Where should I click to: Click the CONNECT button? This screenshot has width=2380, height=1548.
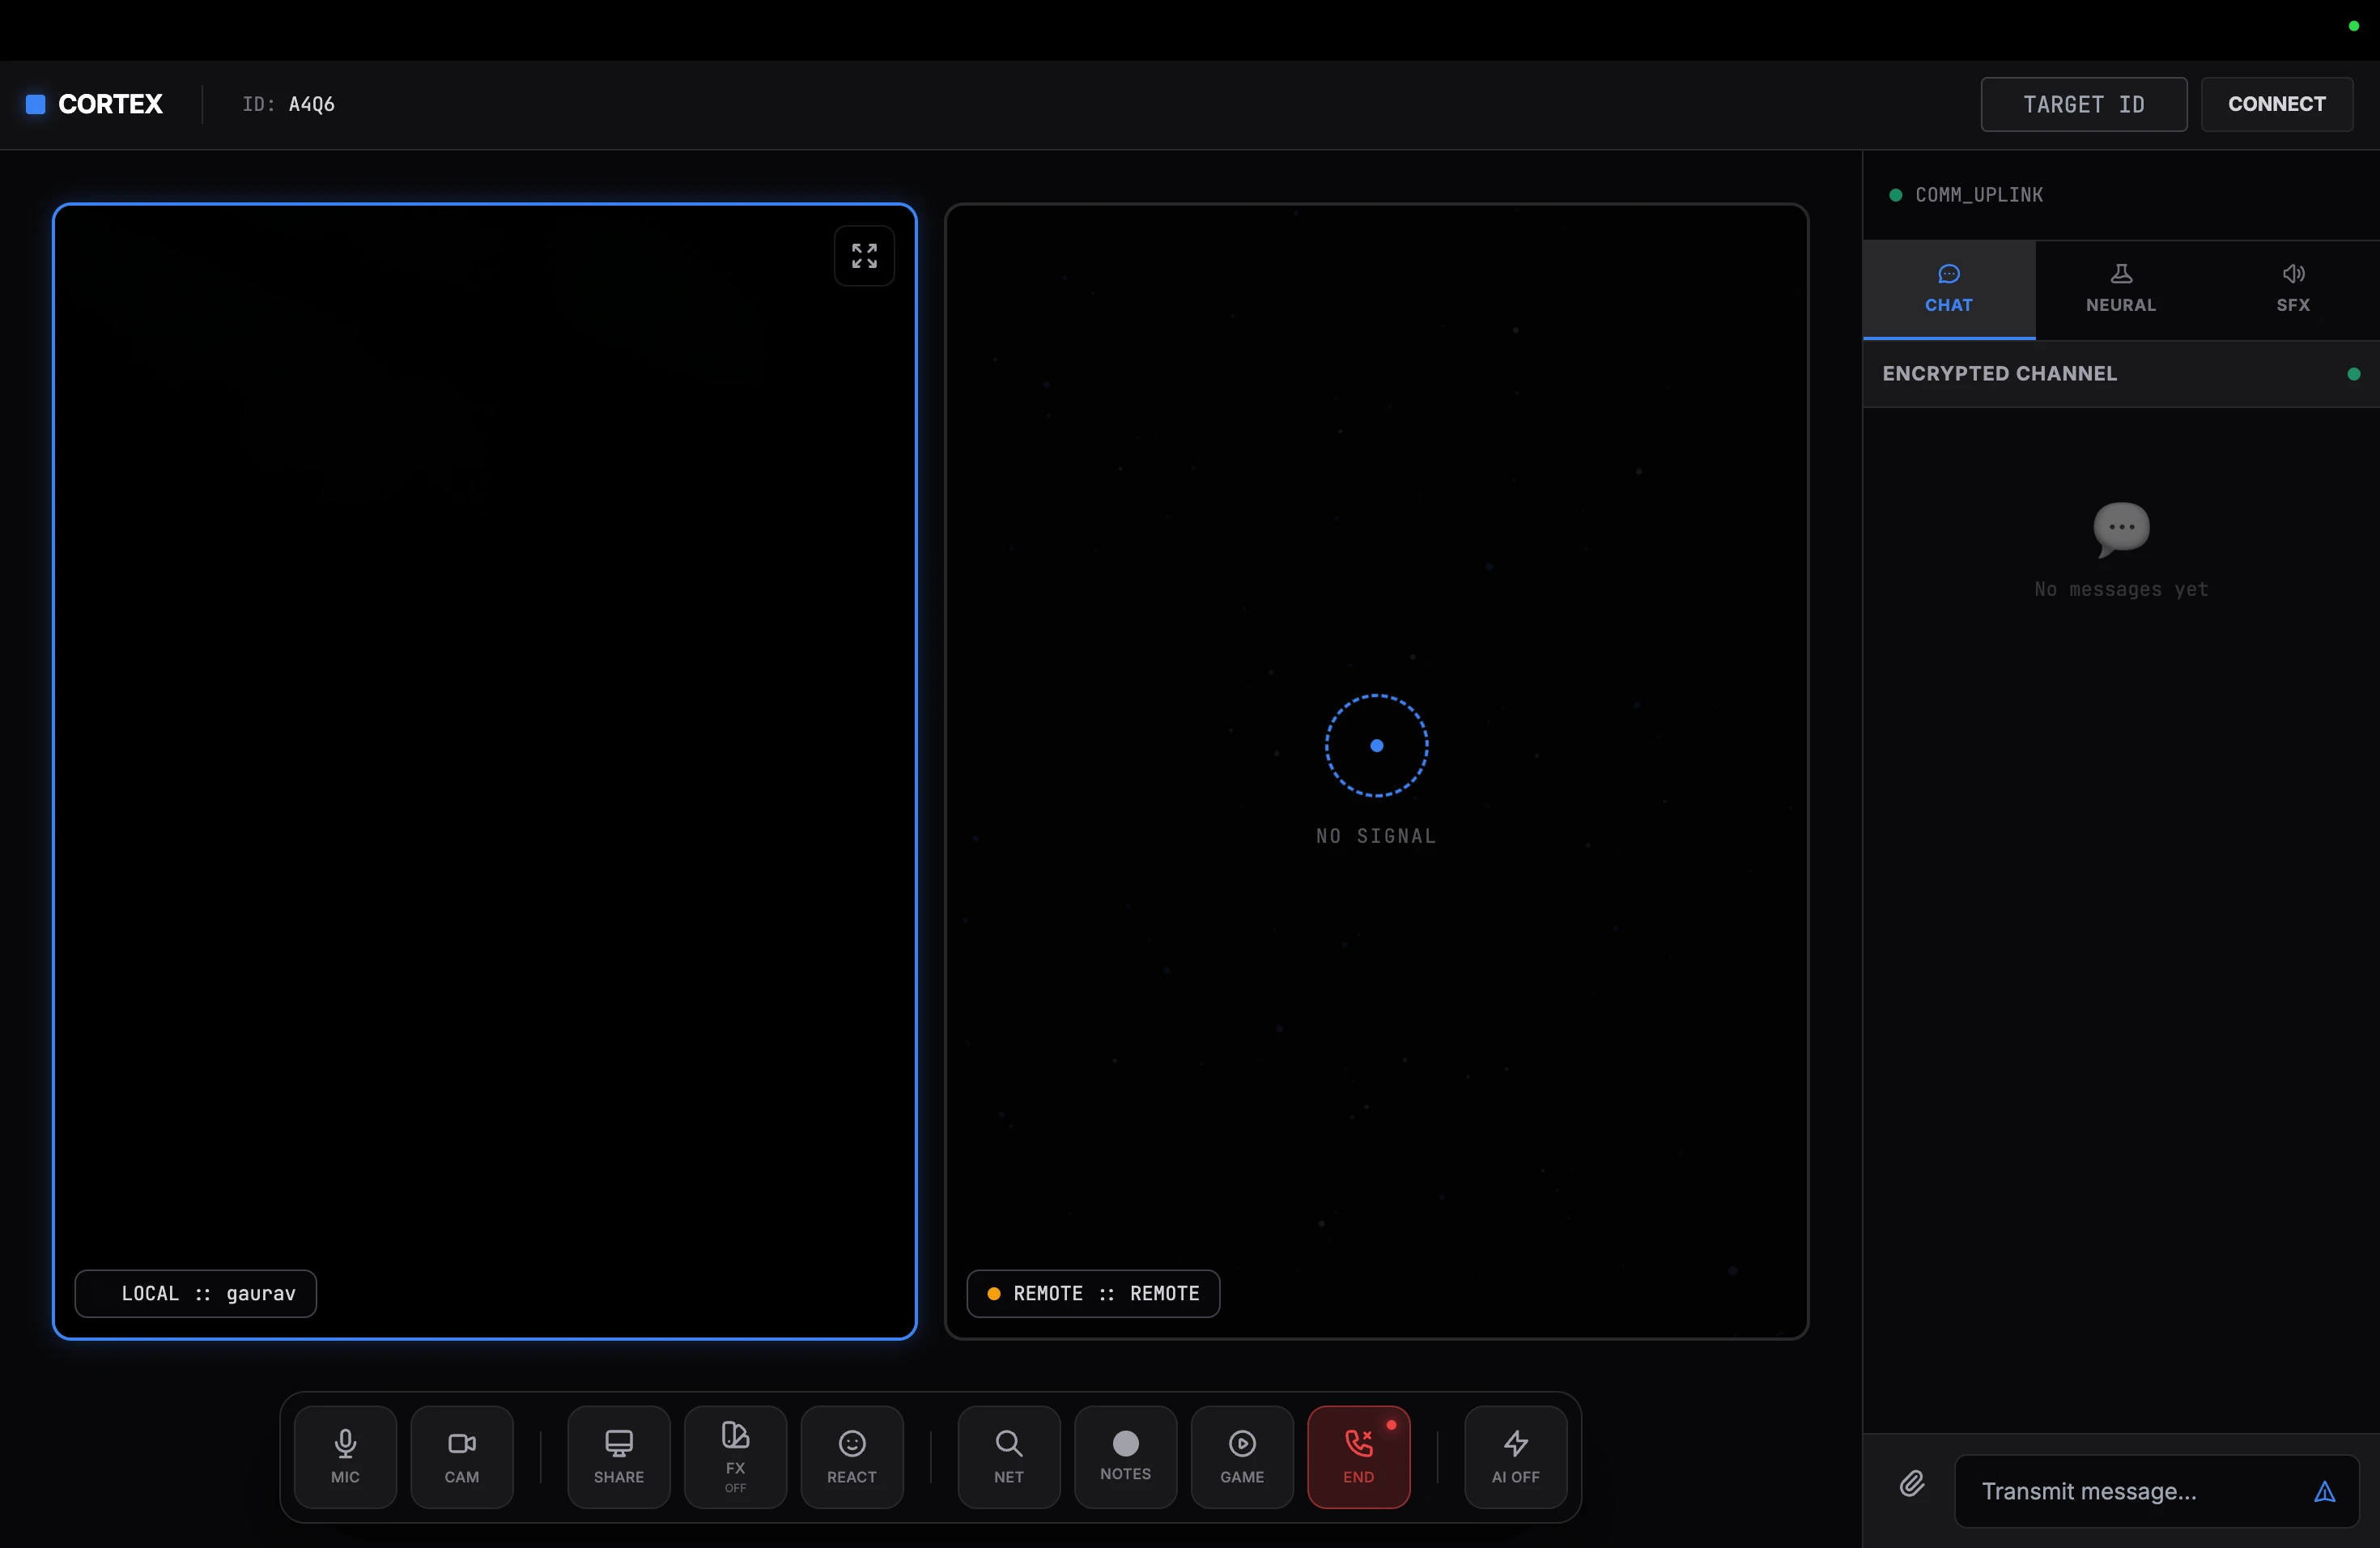click(x=2276, y=104)
